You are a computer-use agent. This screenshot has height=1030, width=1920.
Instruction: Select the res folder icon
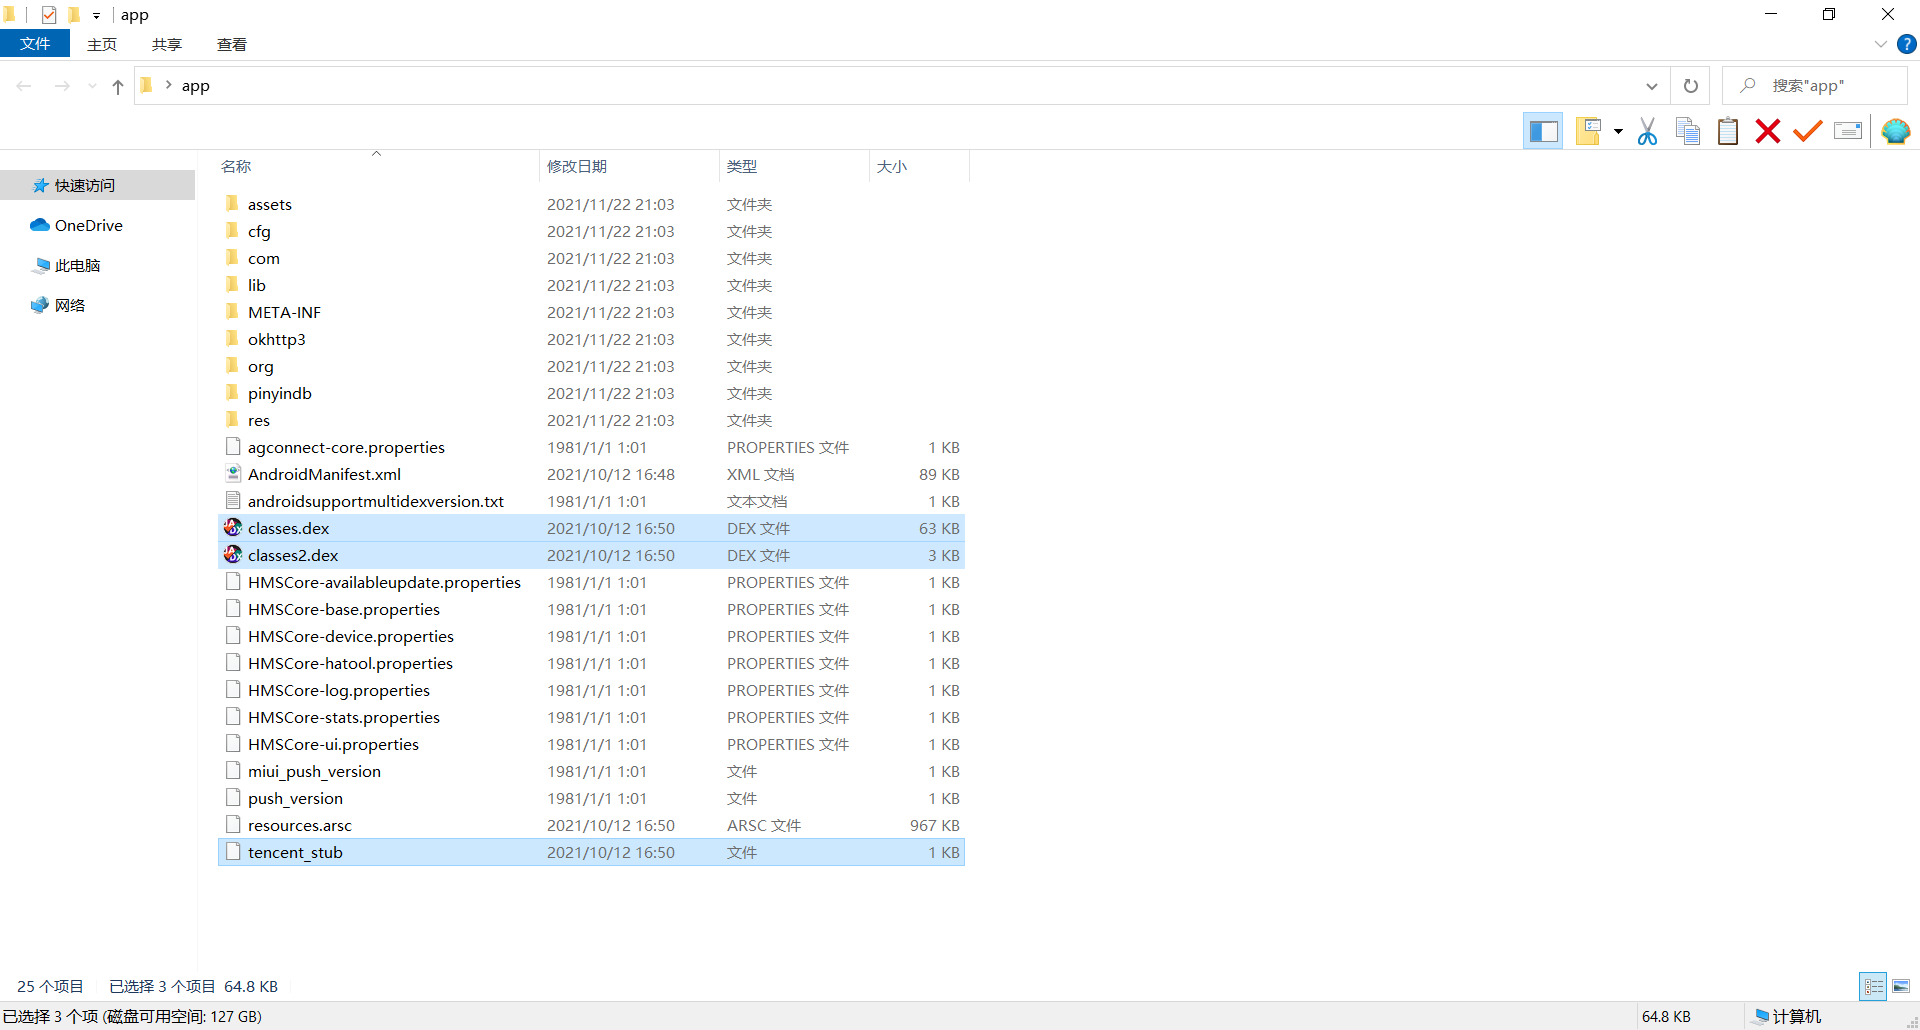tap(232, 419)
